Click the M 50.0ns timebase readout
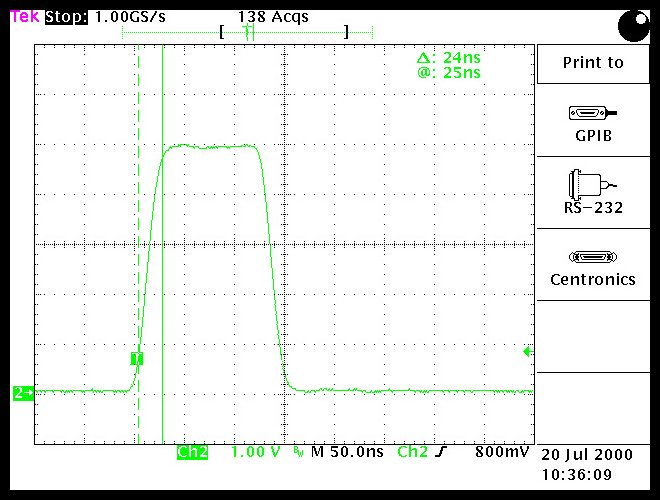This screenshot has height=500, width=660. [x=347, y=452]
